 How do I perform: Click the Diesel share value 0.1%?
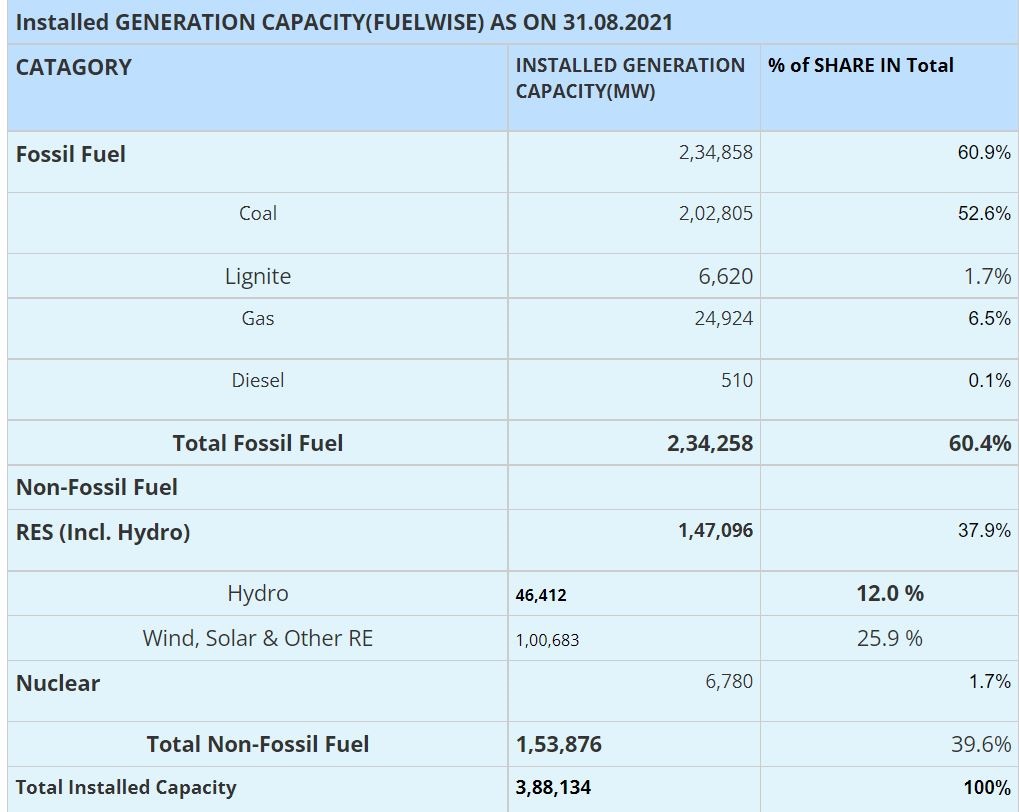click(989, 380)
